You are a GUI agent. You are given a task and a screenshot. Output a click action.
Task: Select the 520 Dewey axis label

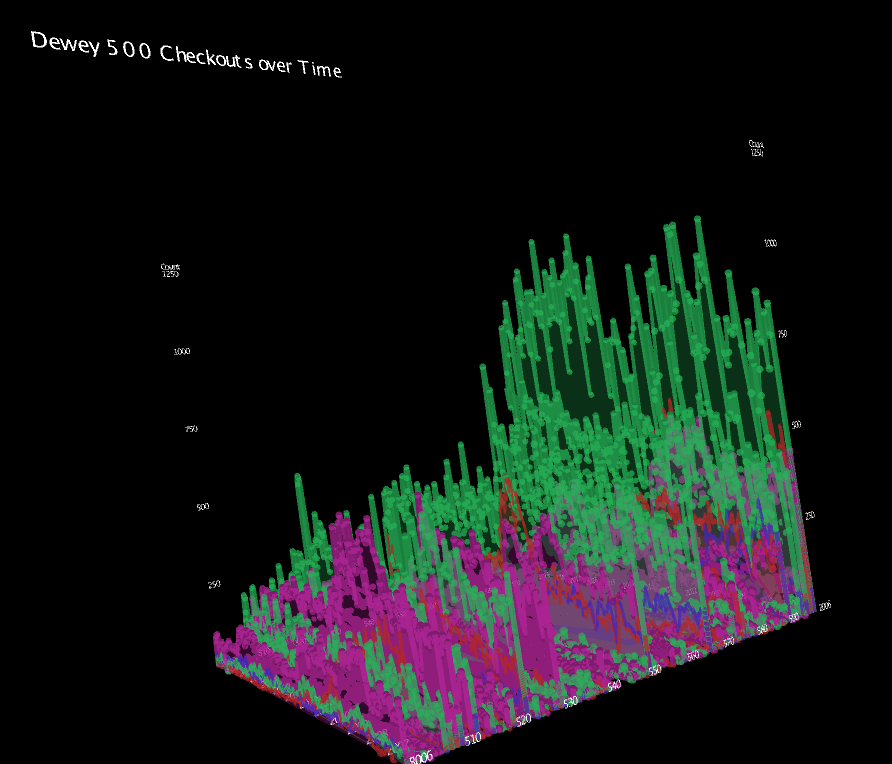pos(524,719)
